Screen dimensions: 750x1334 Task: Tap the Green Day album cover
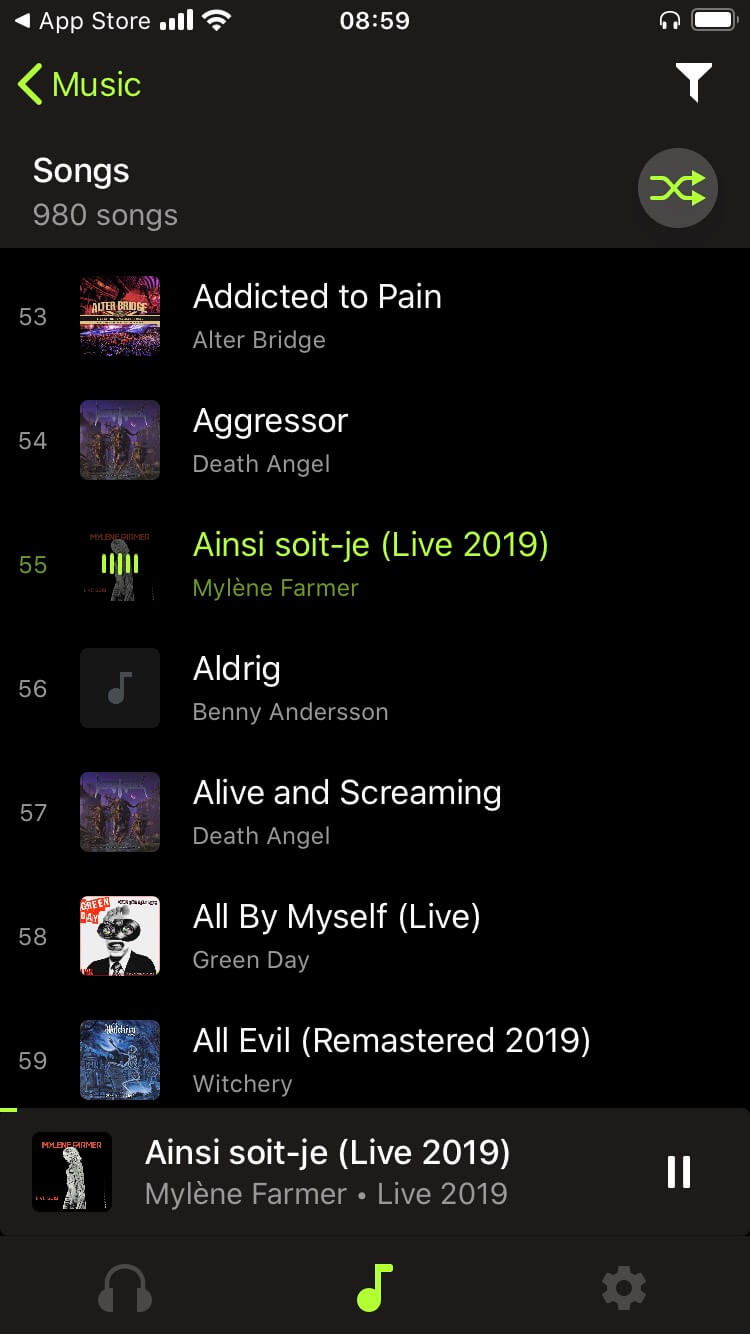click(120, 936)
